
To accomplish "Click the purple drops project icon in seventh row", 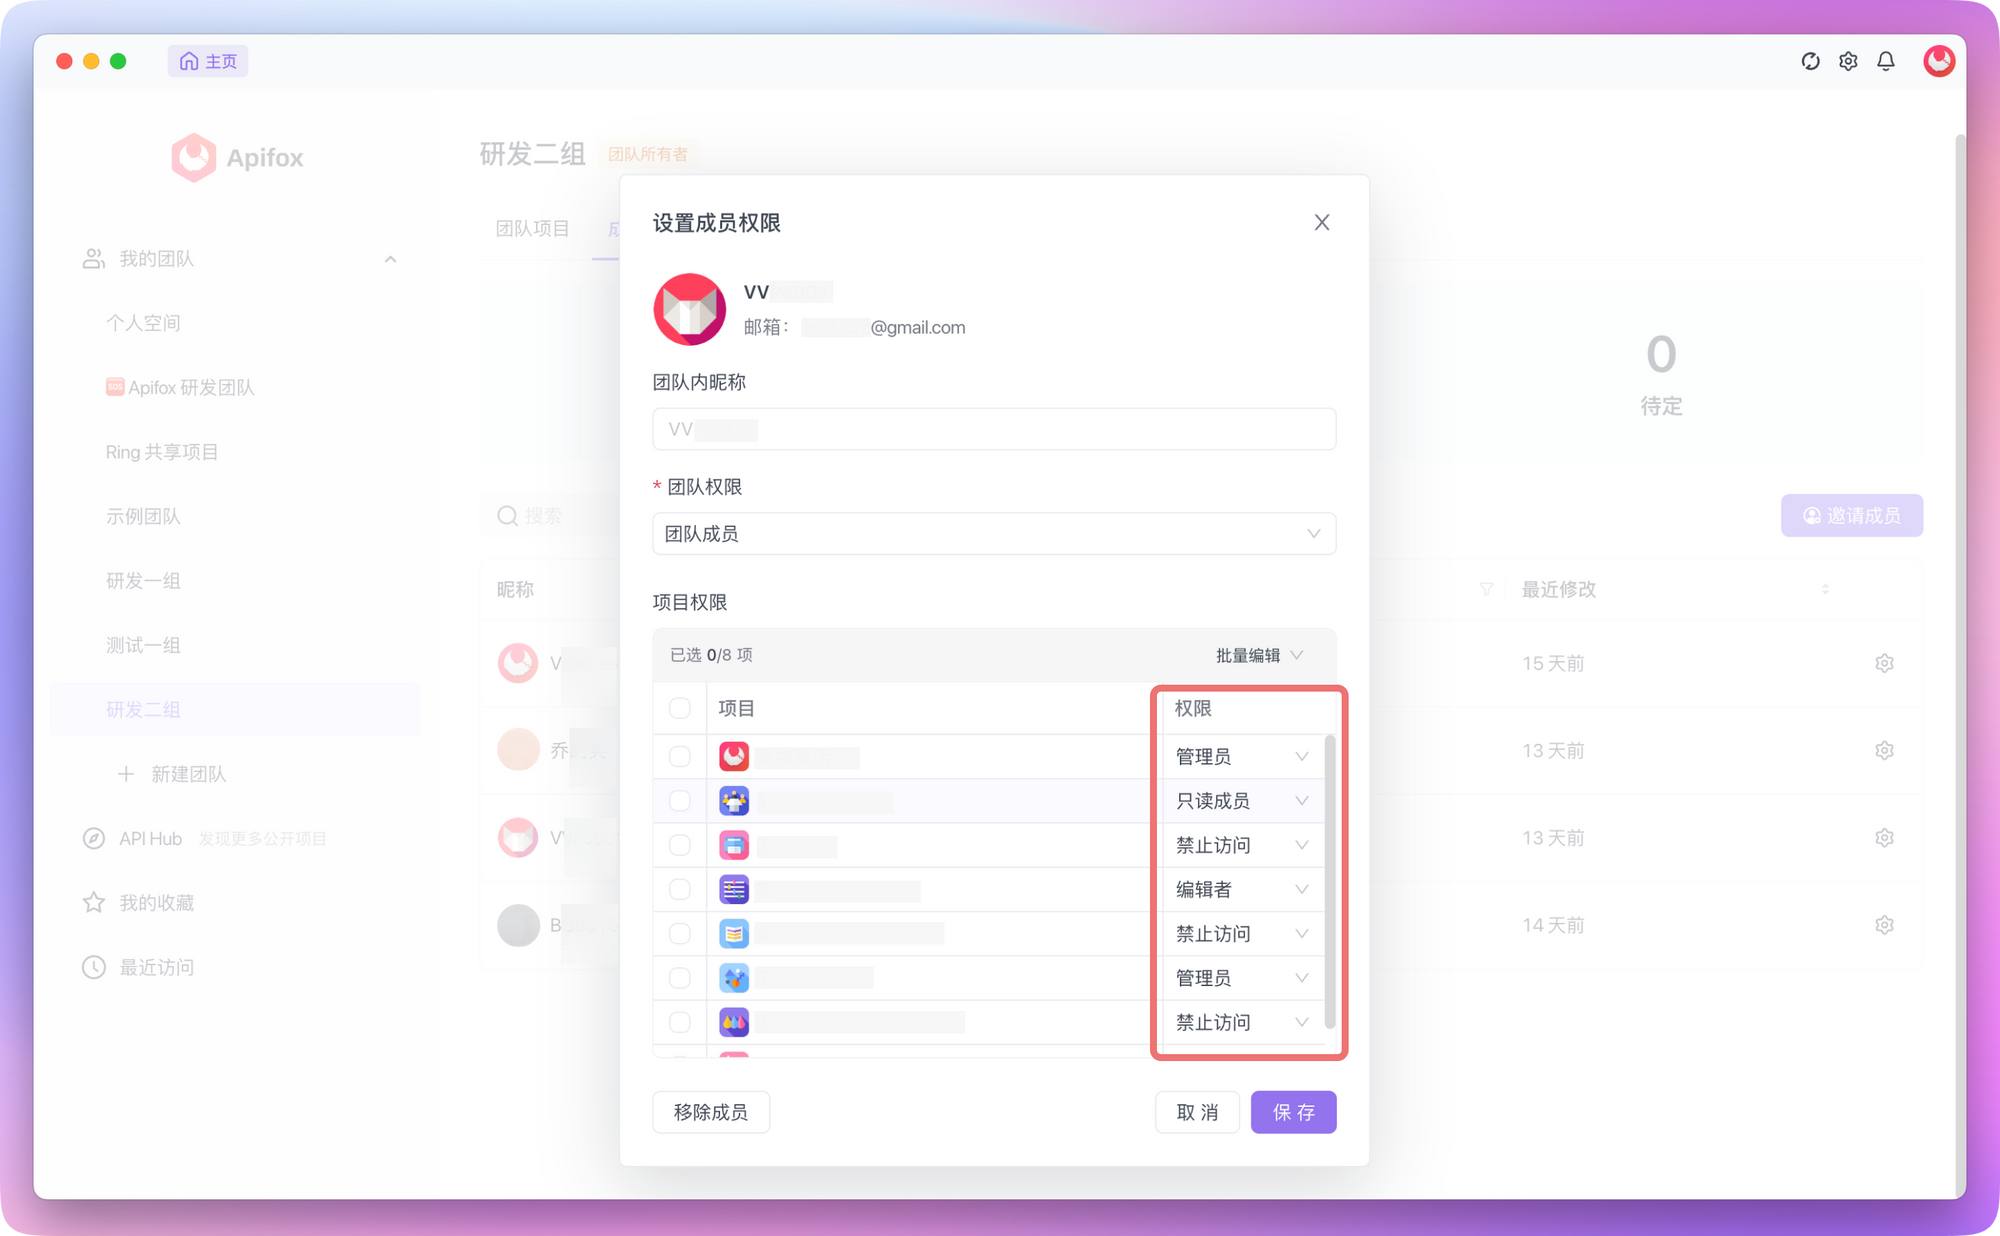I will 734,1022.
